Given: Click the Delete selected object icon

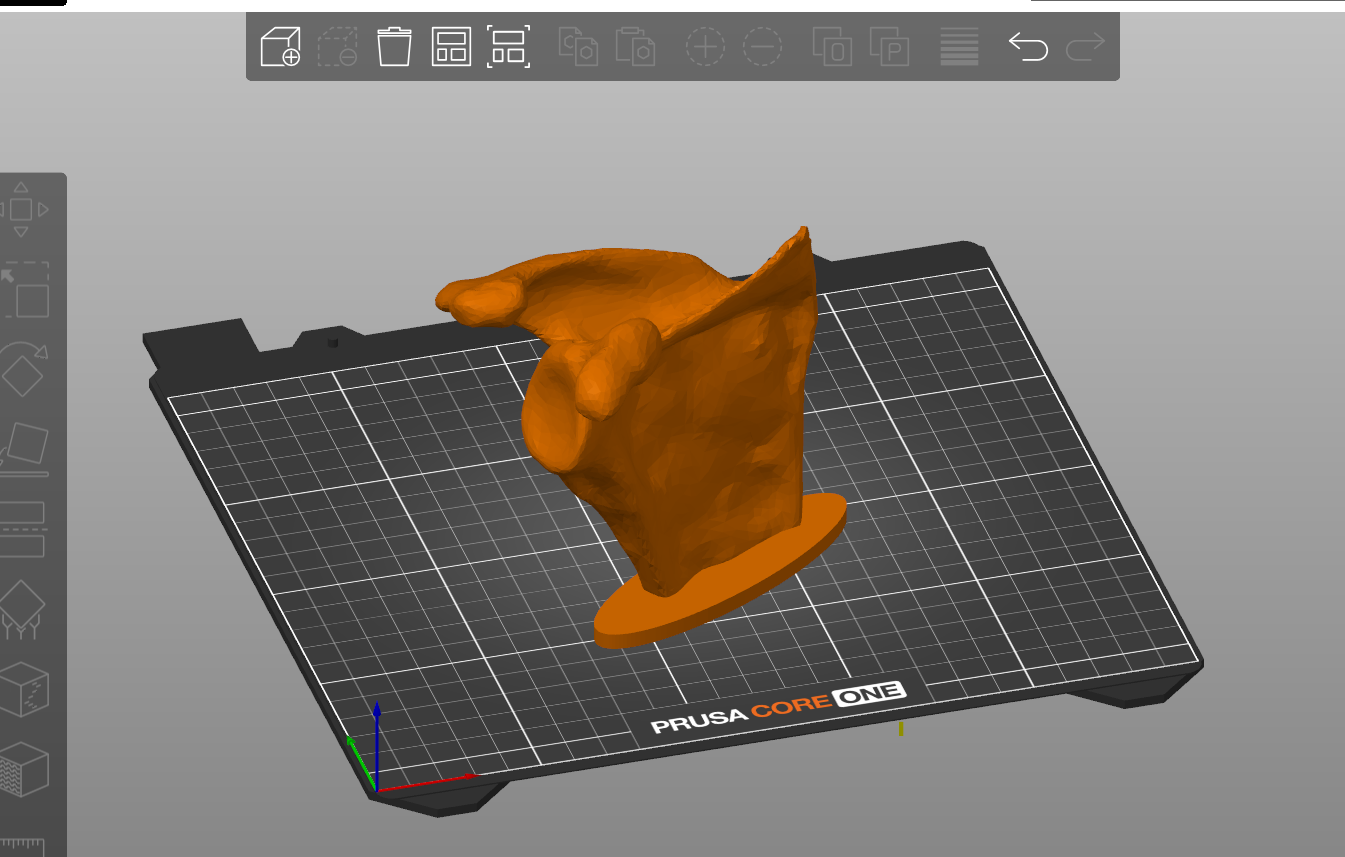Looking at the screenshot, I should click(x=338, y=47).
